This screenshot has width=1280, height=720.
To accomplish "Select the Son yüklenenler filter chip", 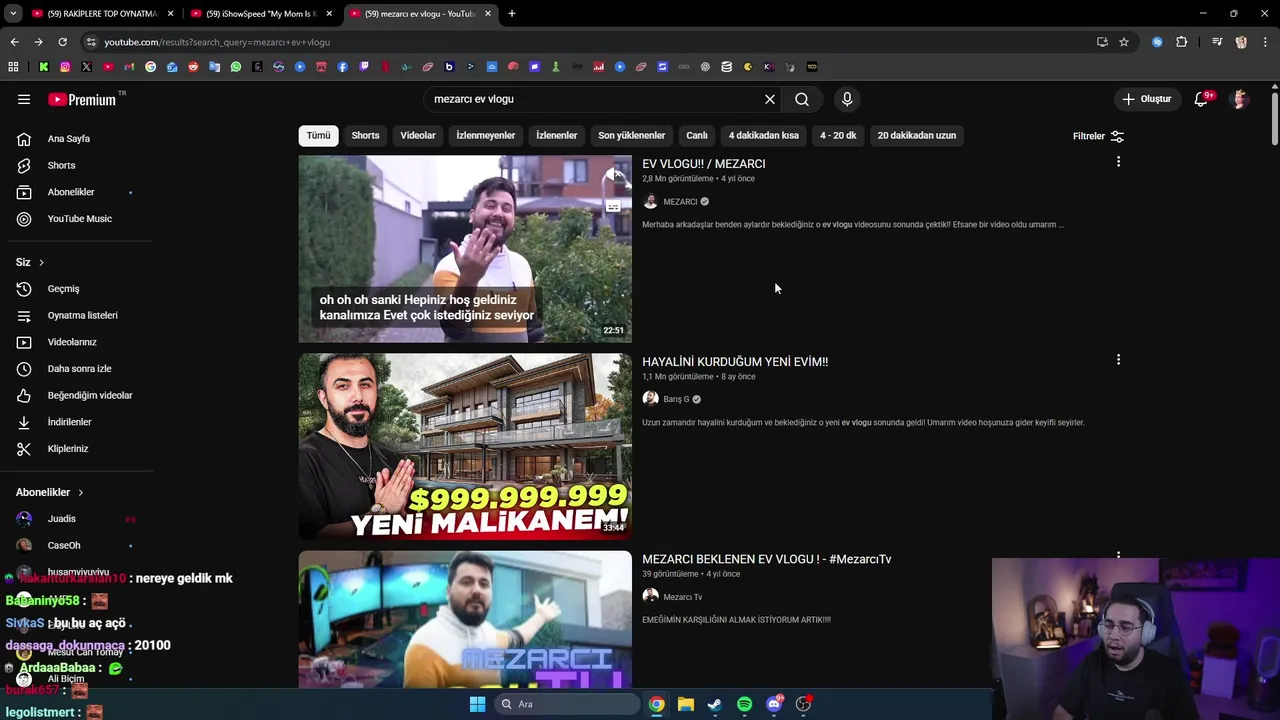I will [631, 135].
